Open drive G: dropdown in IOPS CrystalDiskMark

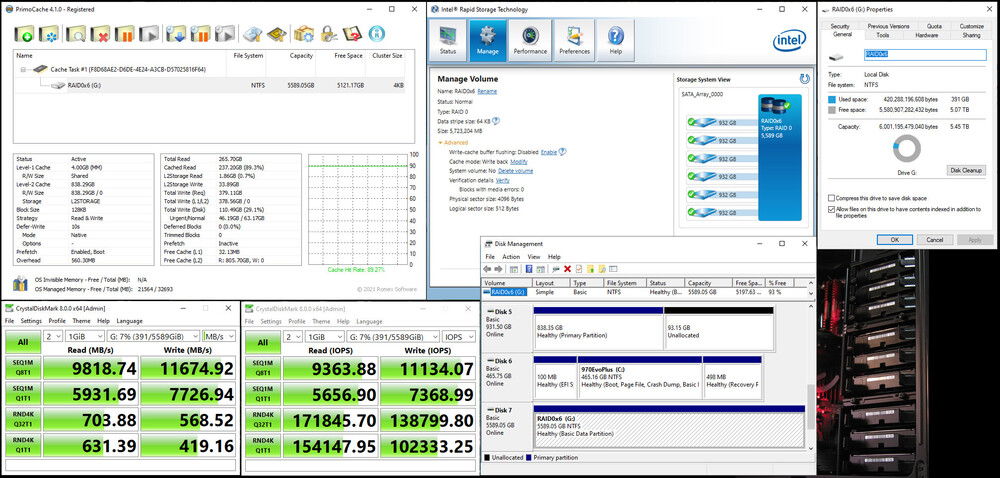[393, 336]
